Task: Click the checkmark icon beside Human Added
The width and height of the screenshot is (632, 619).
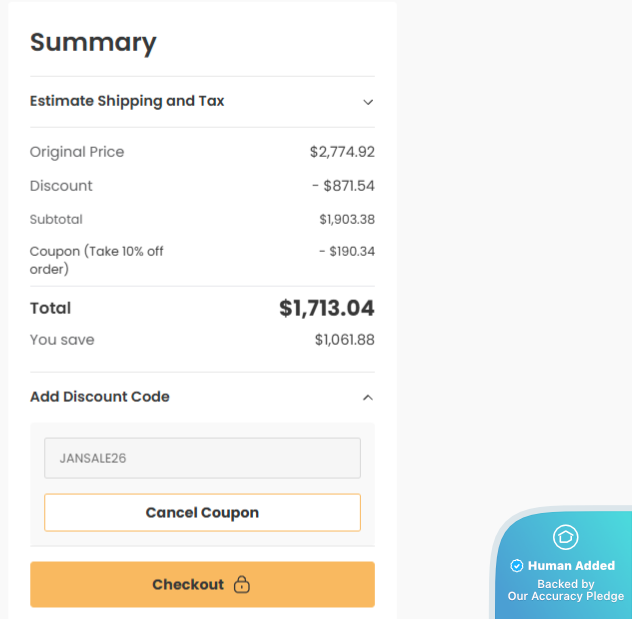Action: coord(517,566)
